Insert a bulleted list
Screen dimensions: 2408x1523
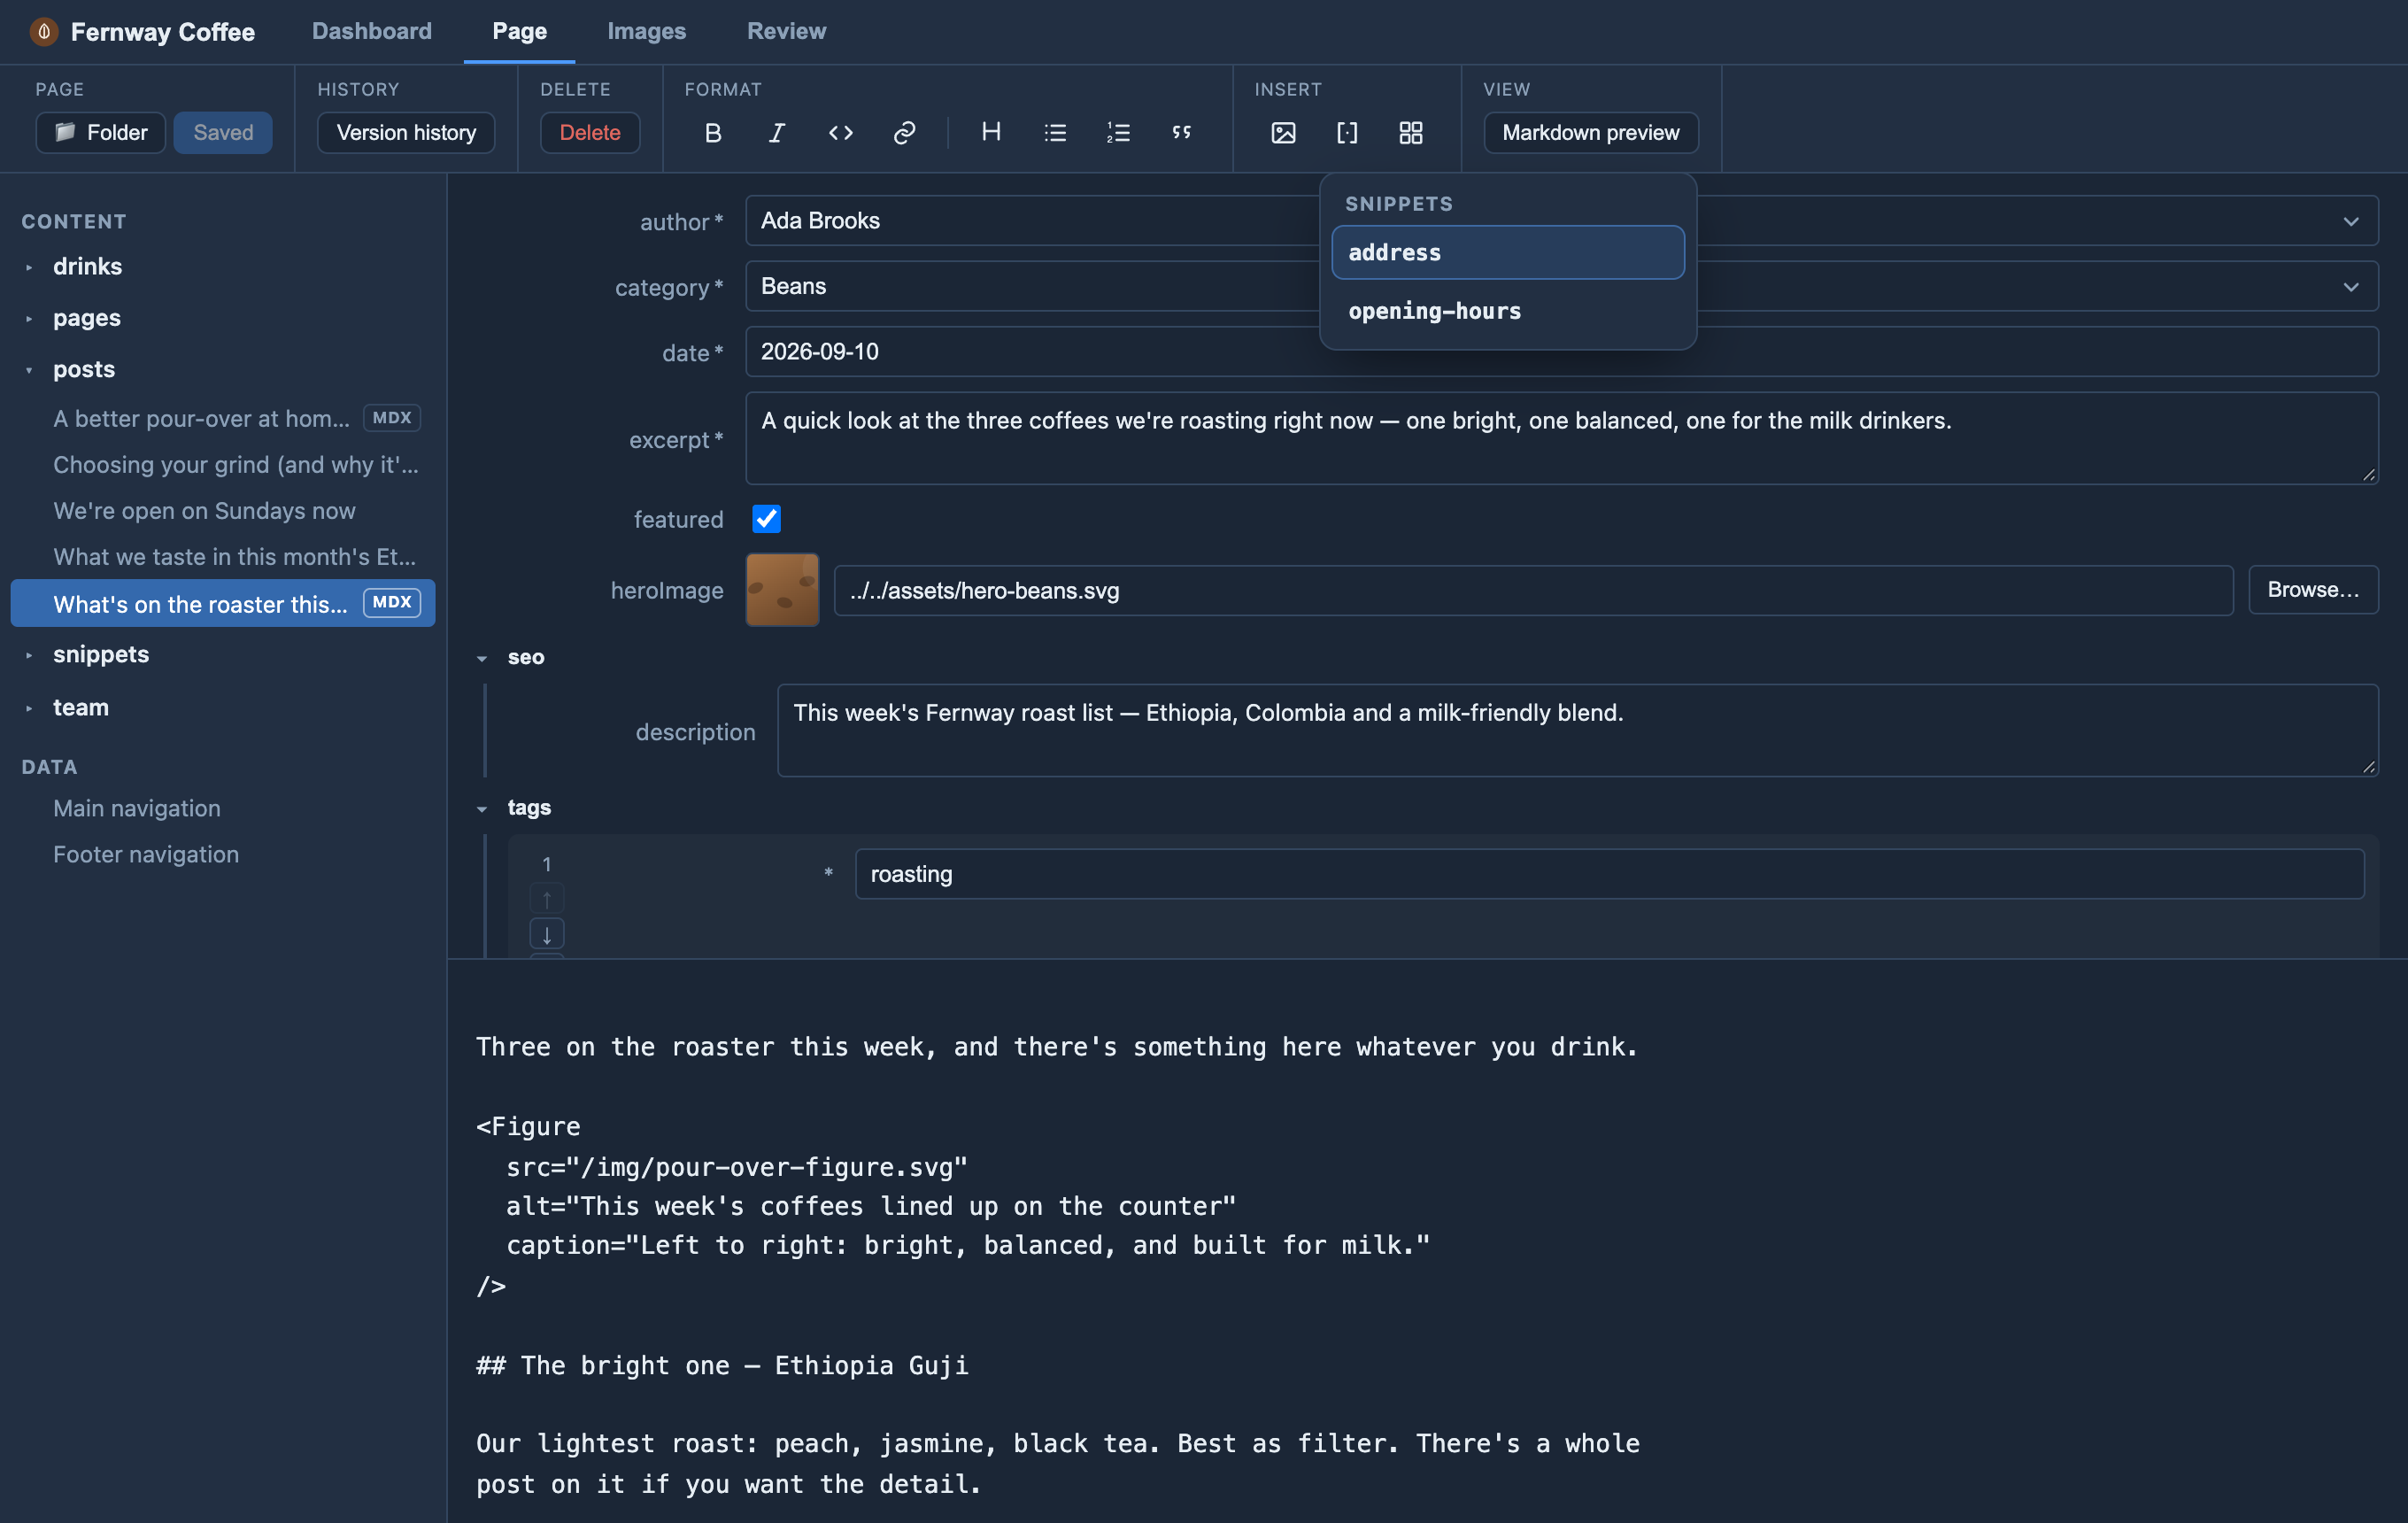pyautogui.click(x=1055, y=132)
